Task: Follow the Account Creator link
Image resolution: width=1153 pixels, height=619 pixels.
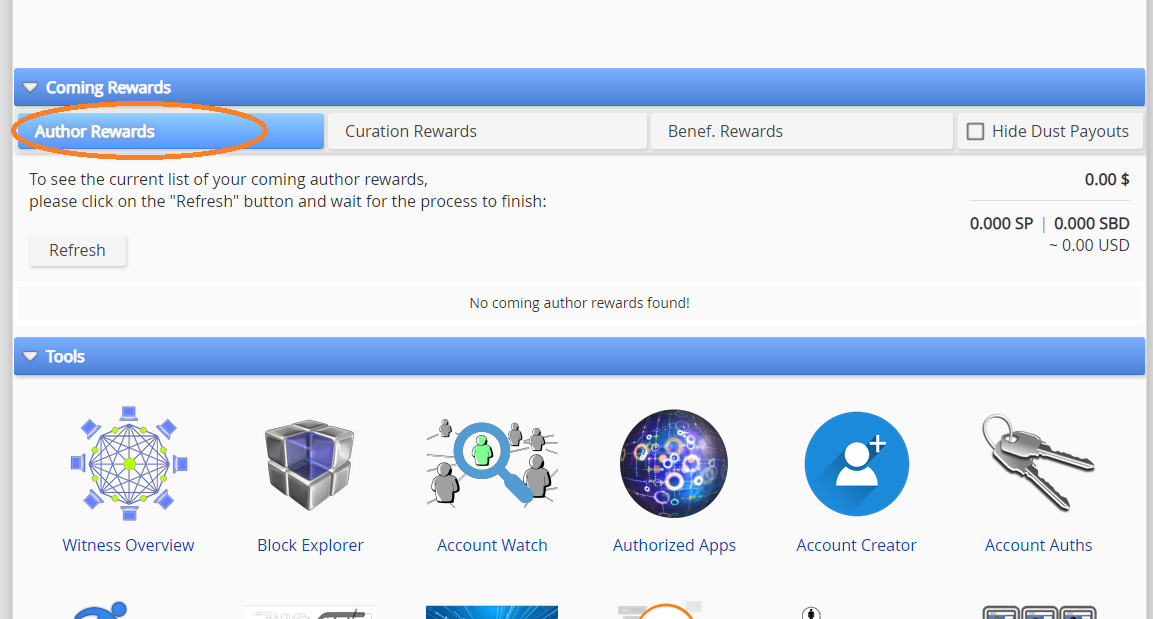Action: click(x=857, y=545)
